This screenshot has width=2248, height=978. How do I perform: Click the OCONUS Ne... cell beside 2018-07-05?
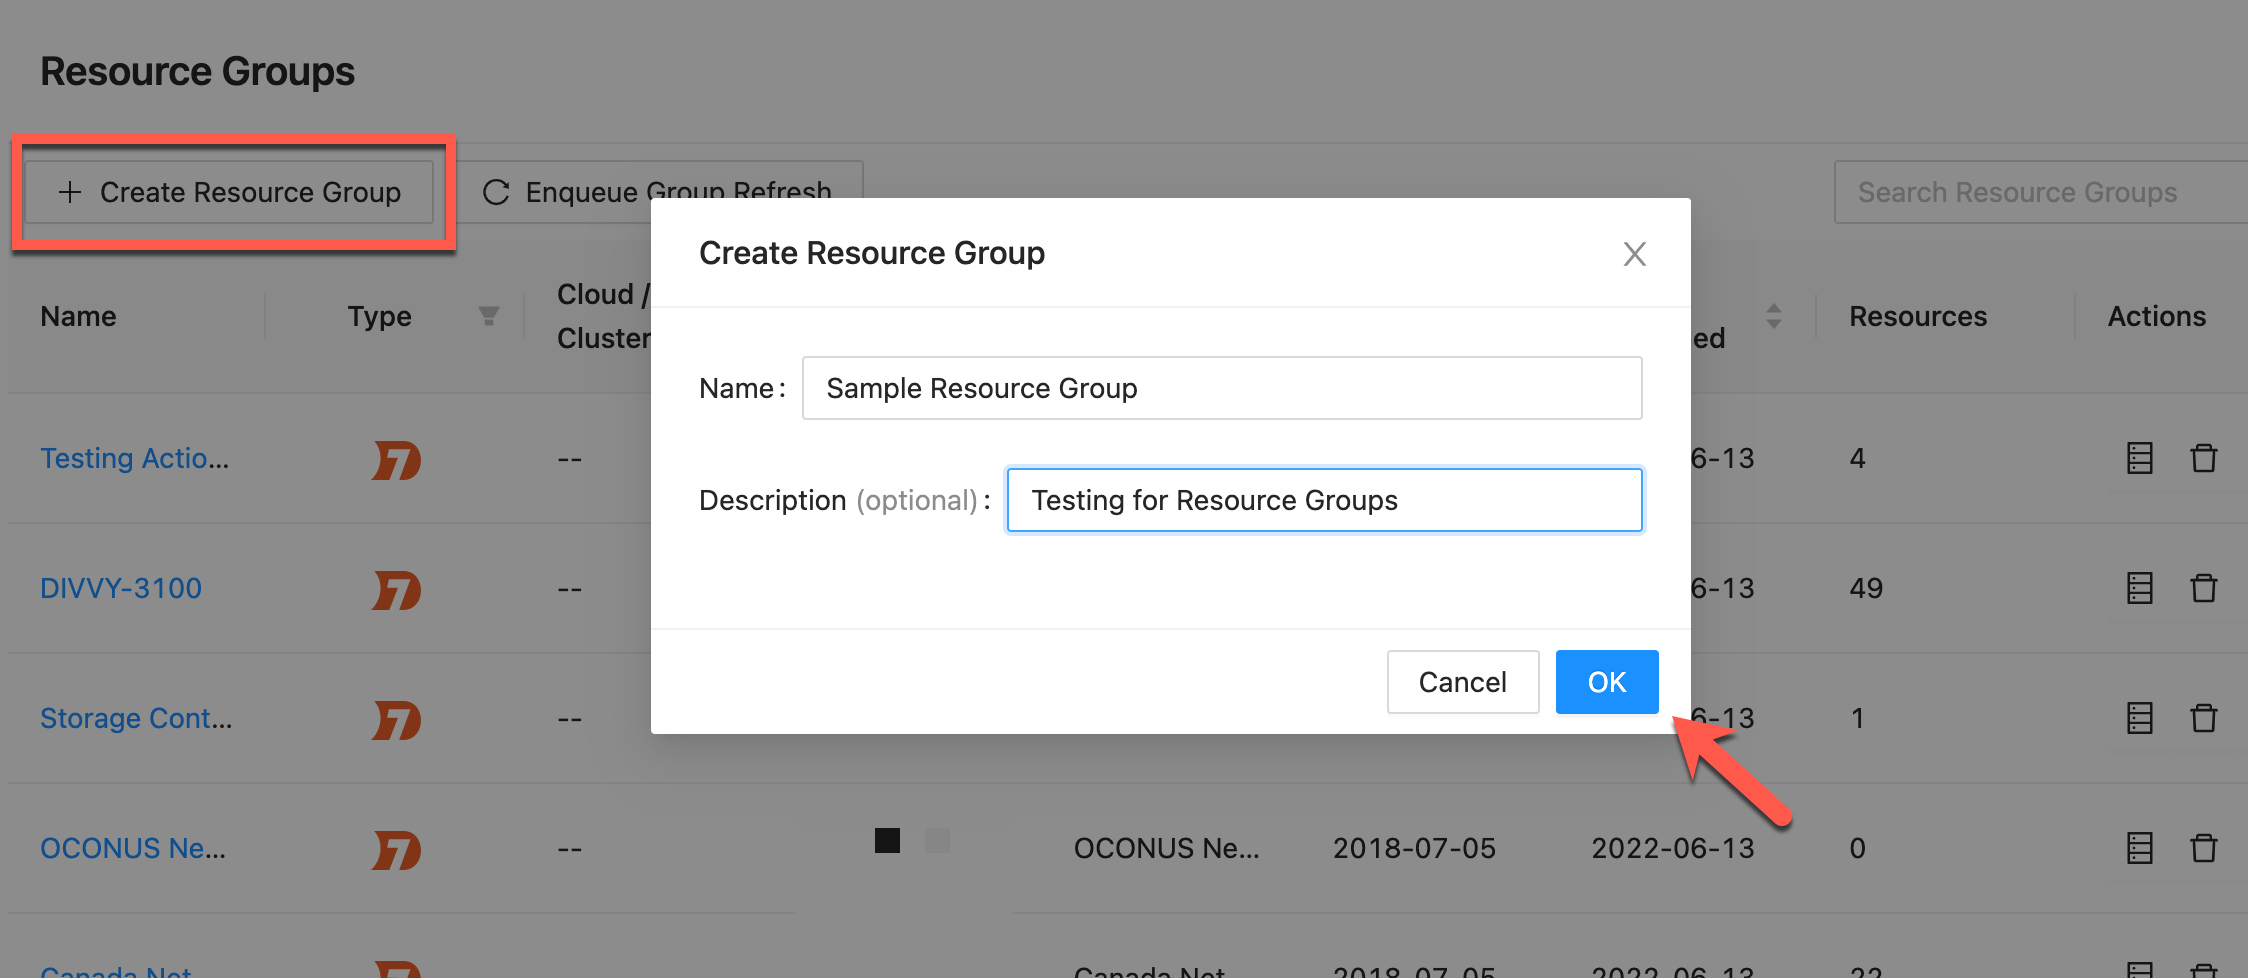click(1166, 848)
